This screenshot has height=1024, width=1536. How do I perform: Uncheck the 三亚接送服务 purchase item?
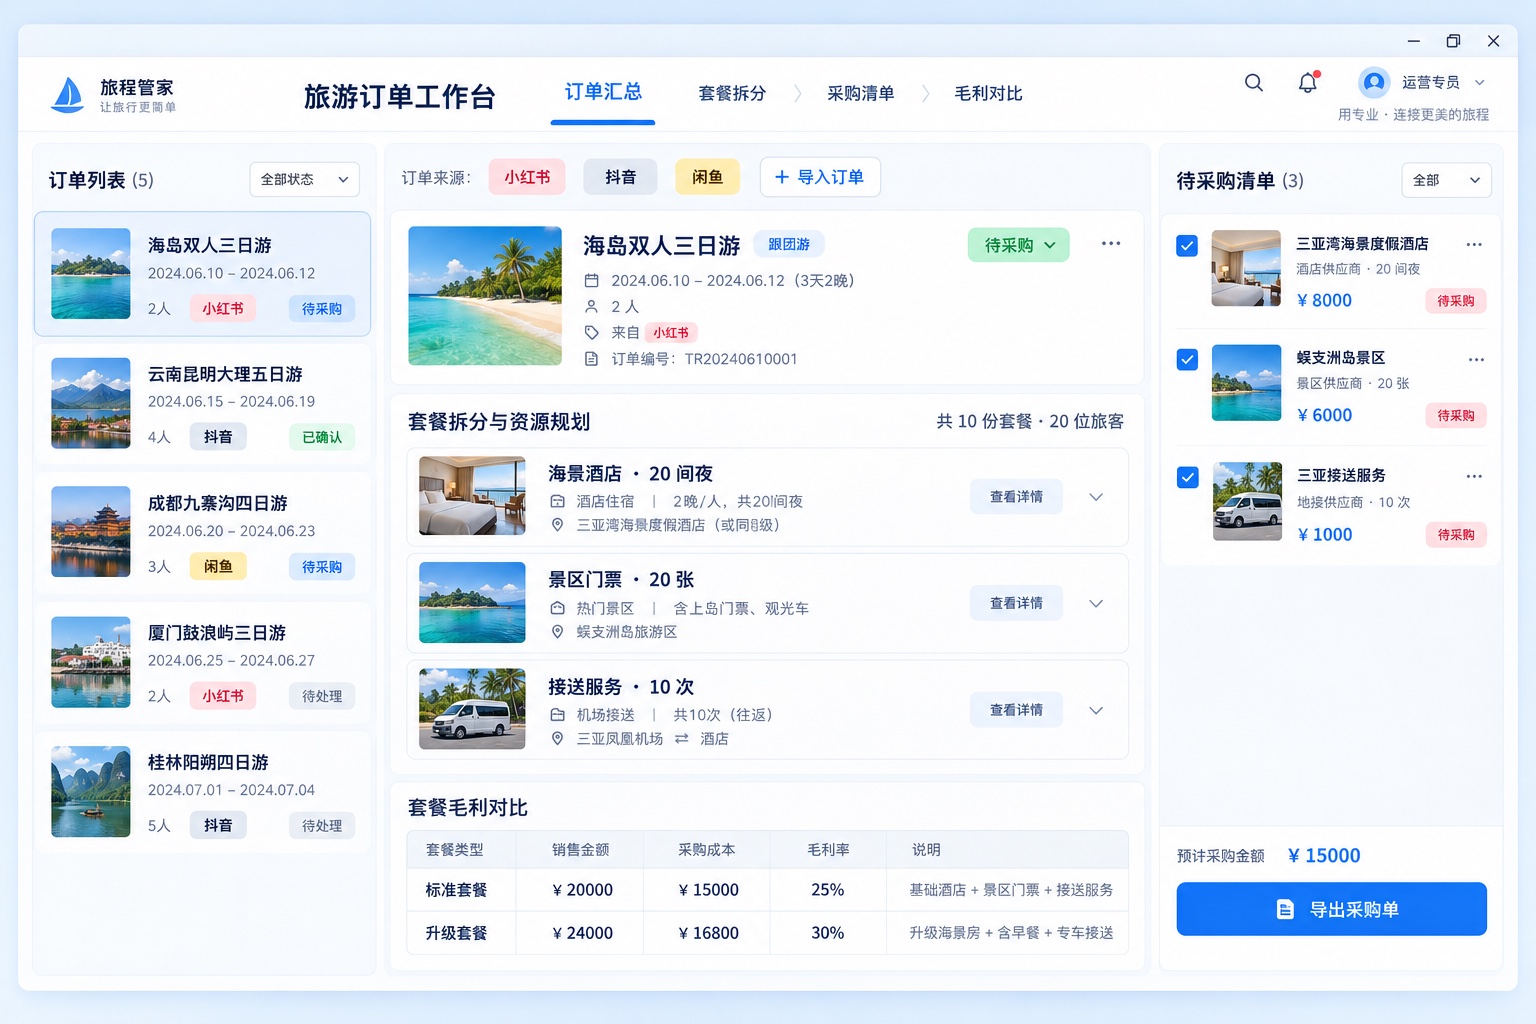click(x=1187, y=477)
